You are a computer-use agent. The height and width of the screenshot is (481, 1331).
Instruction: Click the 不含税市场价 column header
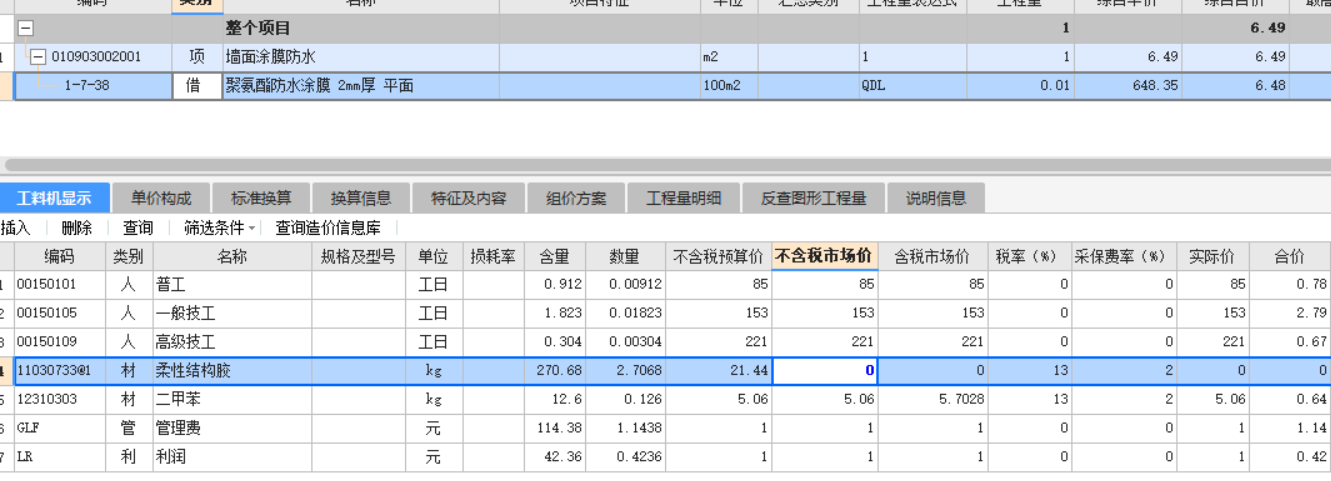pyautogui.click(x=825, y=256)
